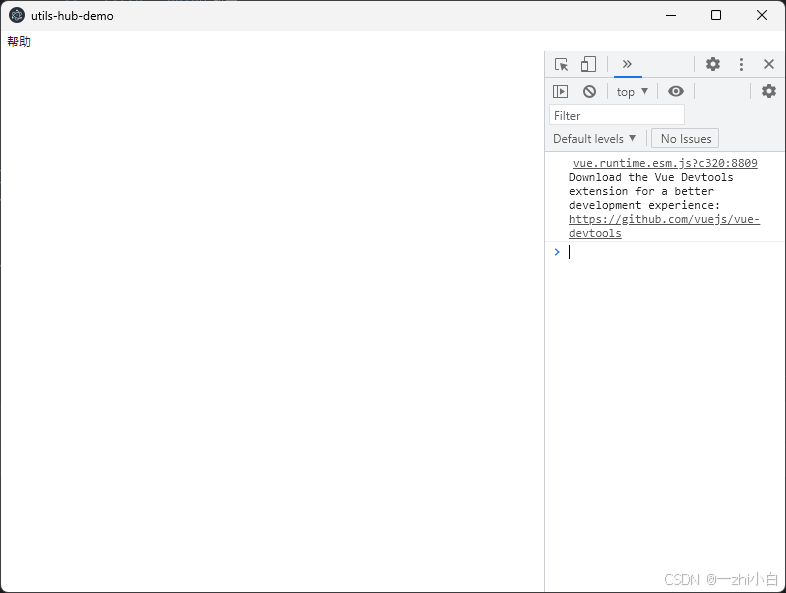786x593 pixels.
Task: Create a live expression with eye icon
Action: [676, 91]
